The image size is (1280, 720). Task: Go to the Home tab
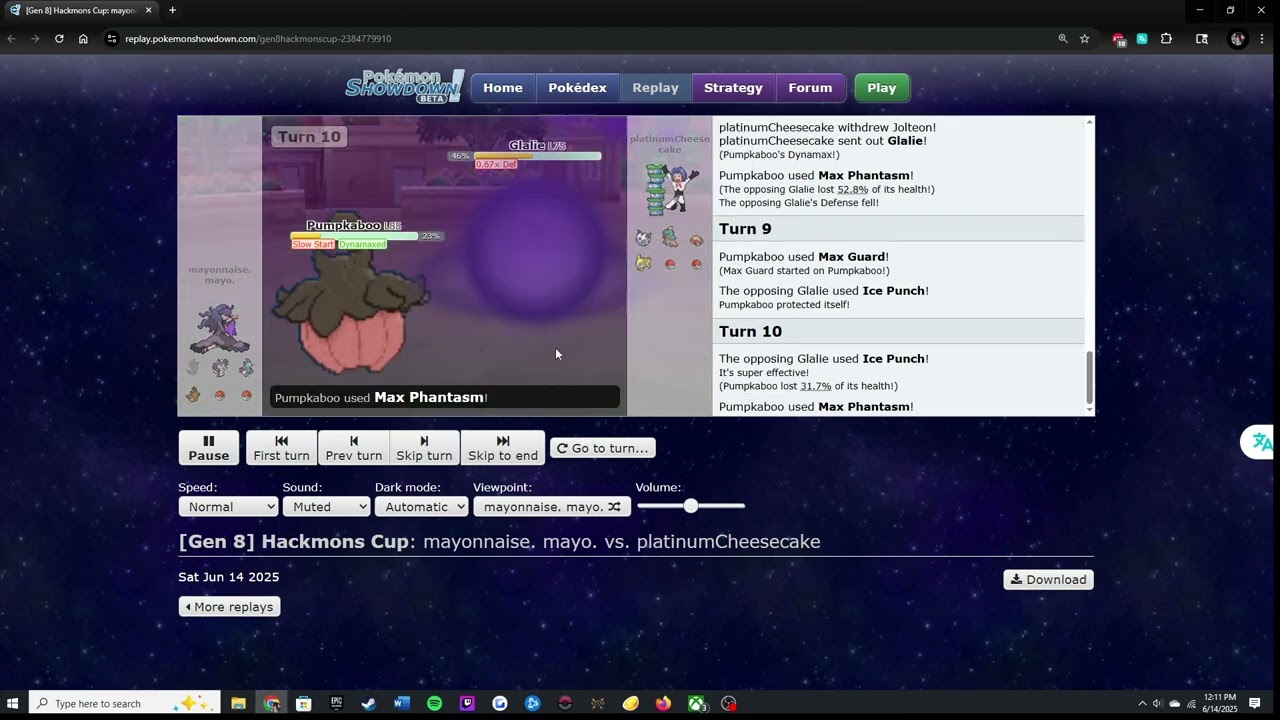click(x=503, y=88)
